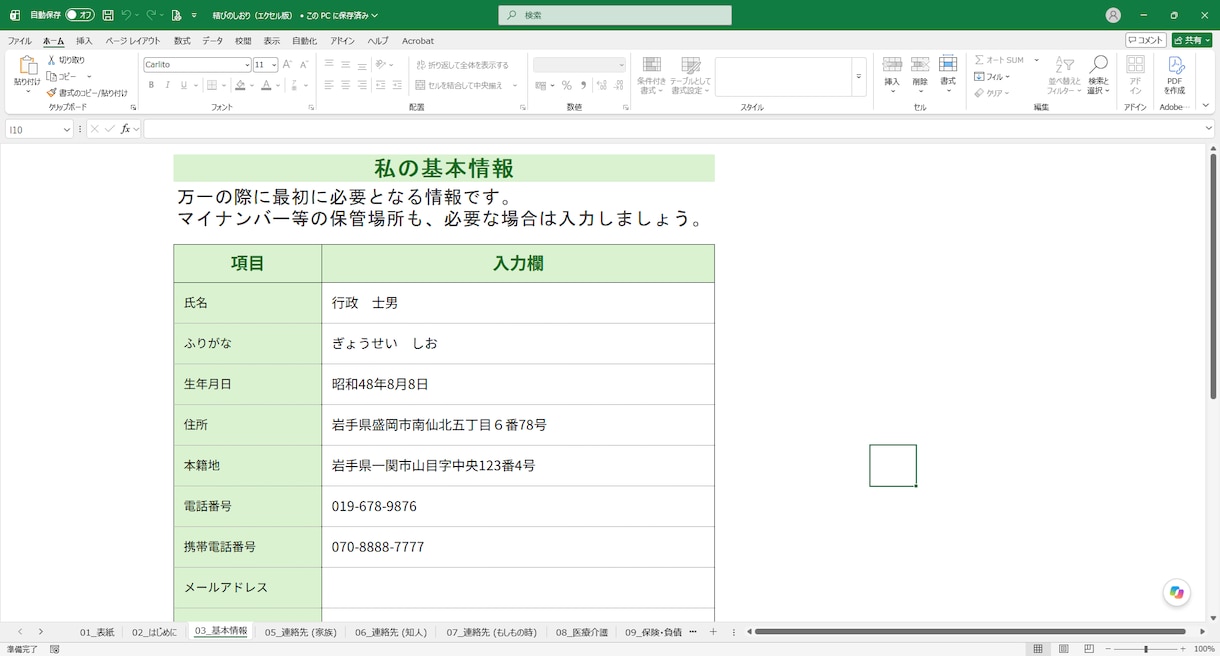Click the Save icon in title bar
The image size is (1220, 656).
point(108,15)
